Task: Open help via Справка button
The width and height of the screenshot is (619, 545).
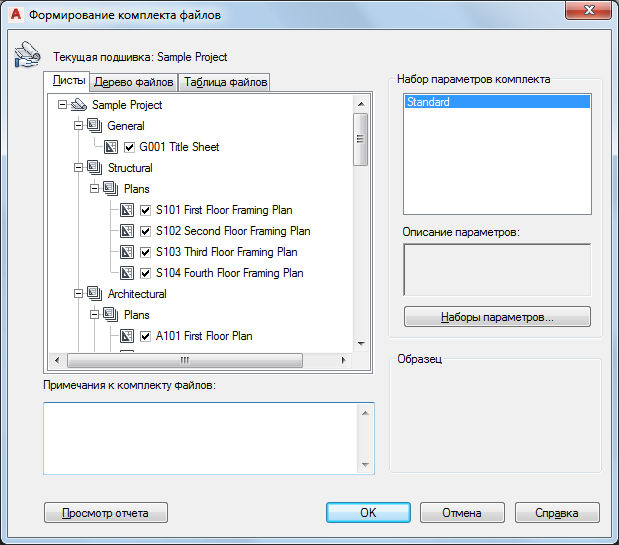Action: pos(557,513)
